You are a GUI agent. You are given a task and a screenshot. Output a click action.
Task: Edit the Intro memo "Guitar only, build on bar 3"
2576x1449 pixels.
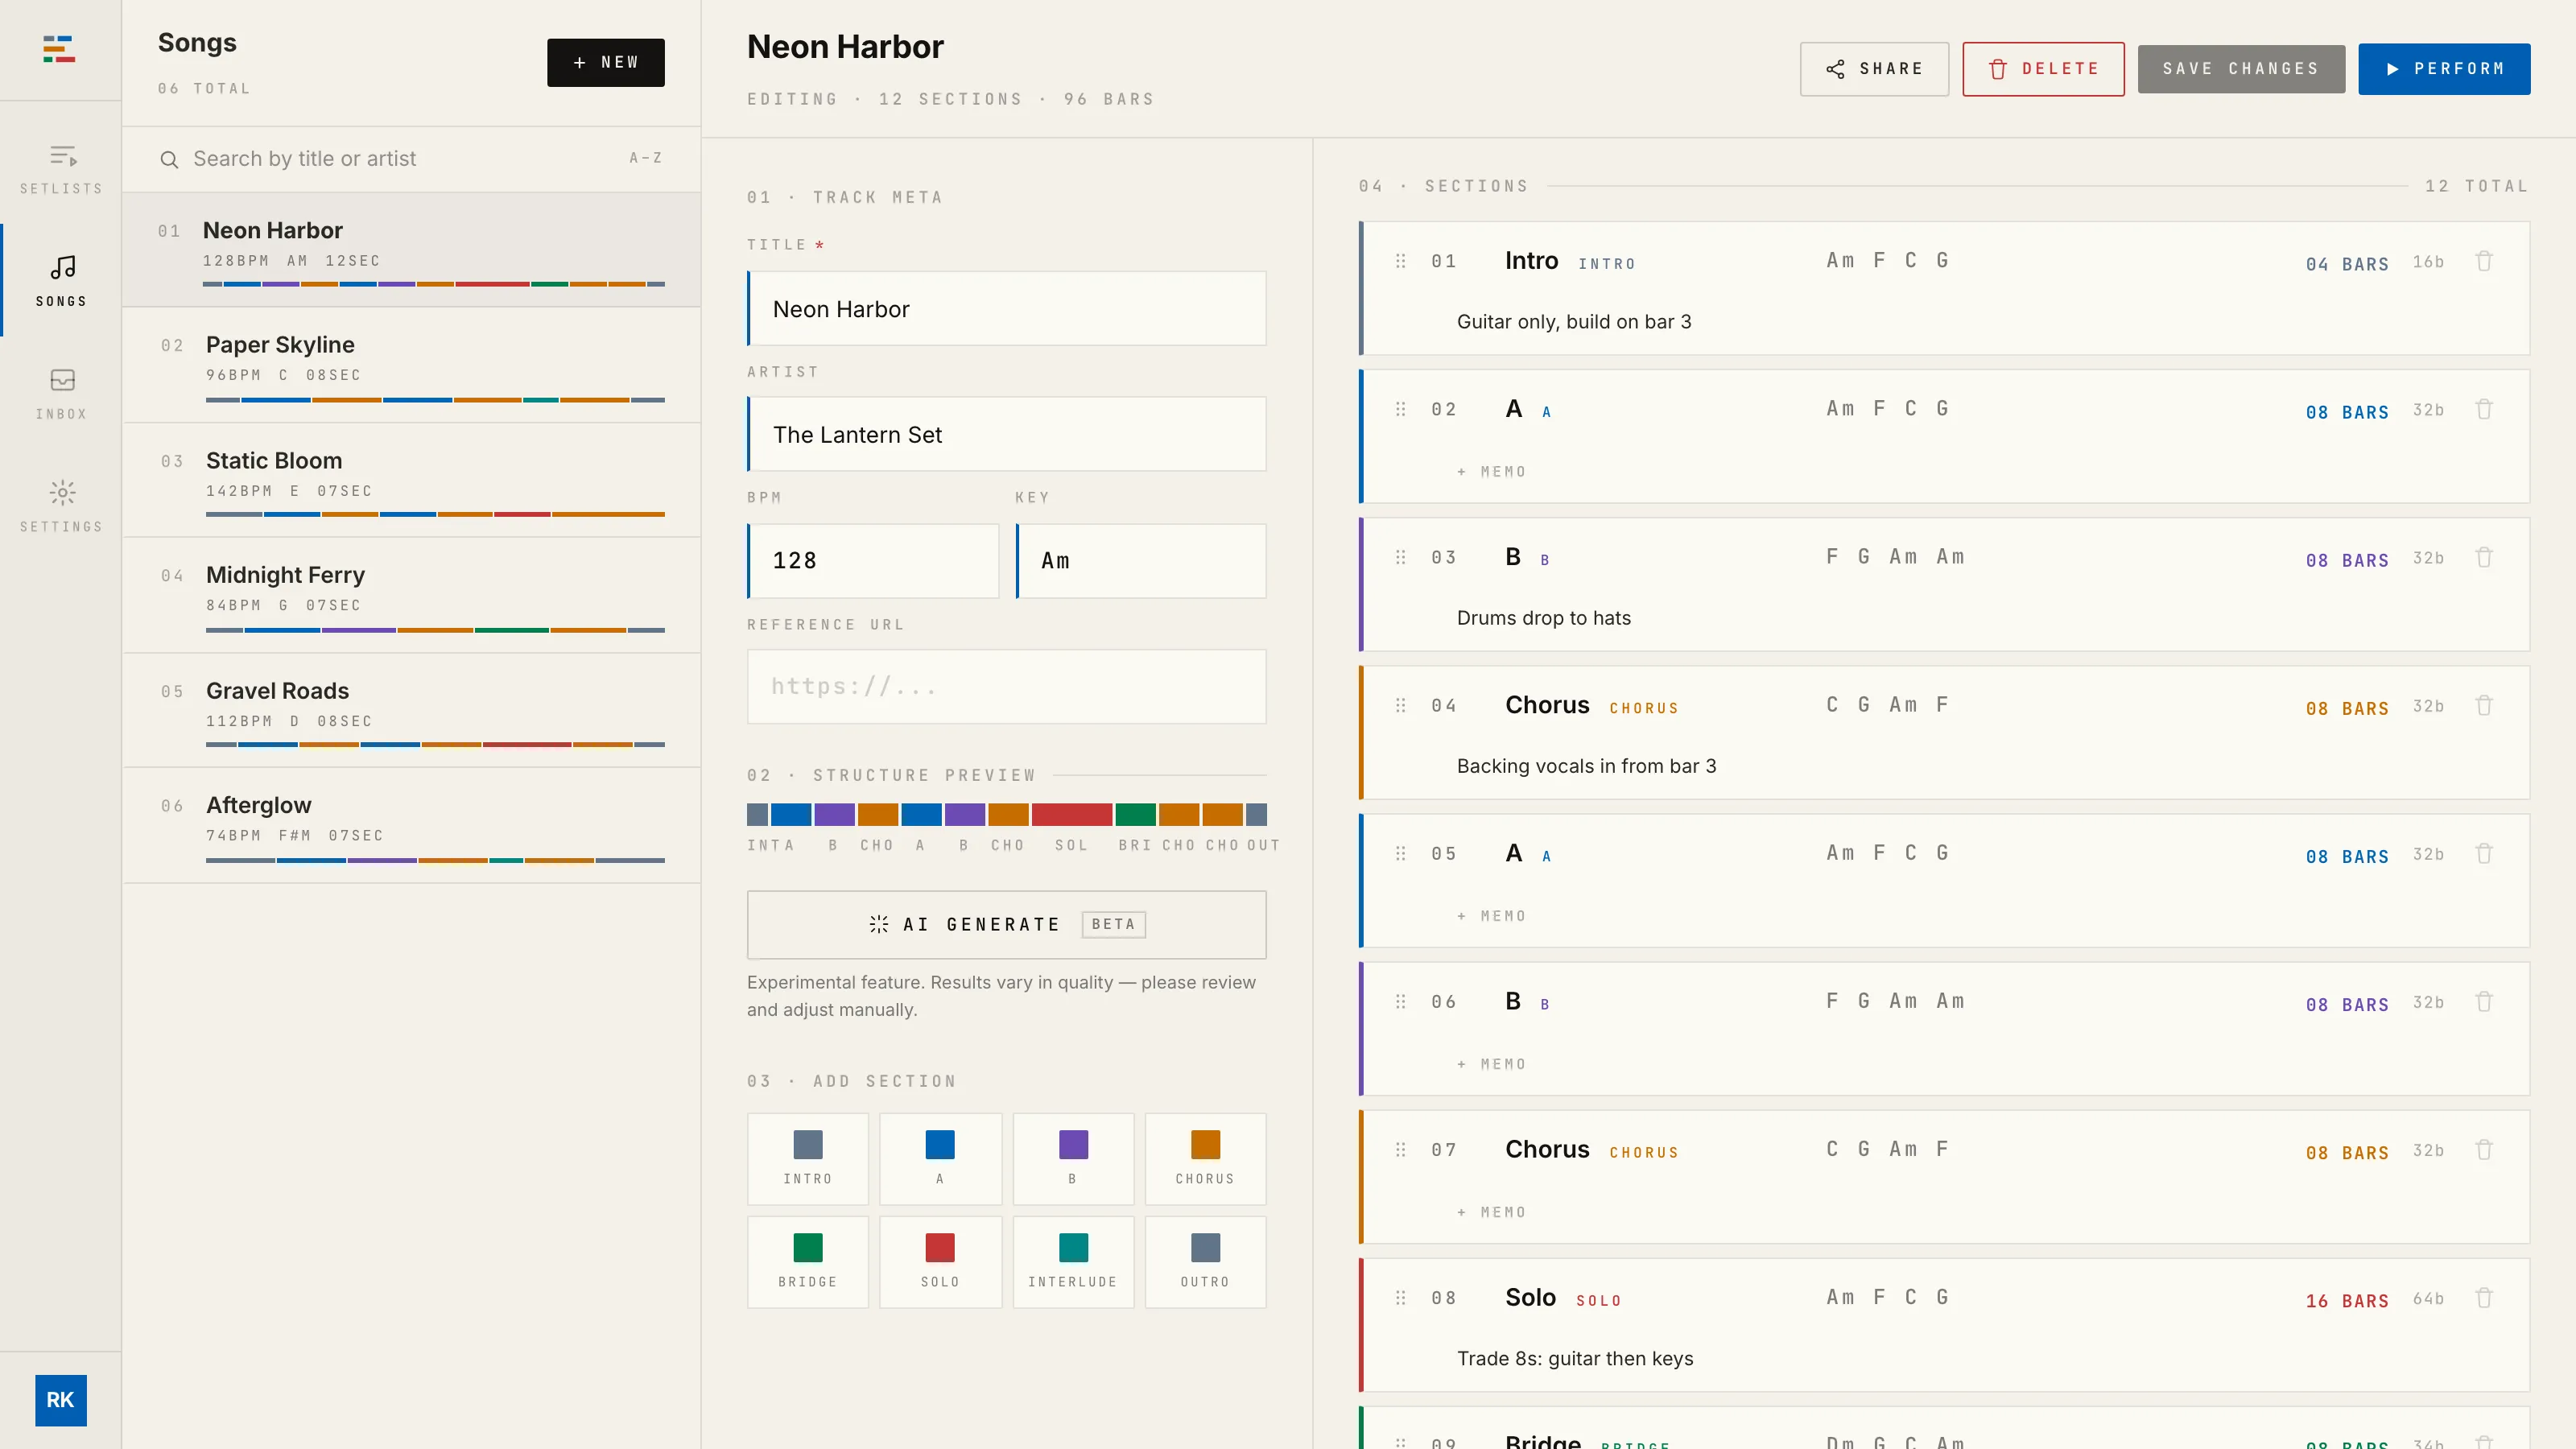1574,322
